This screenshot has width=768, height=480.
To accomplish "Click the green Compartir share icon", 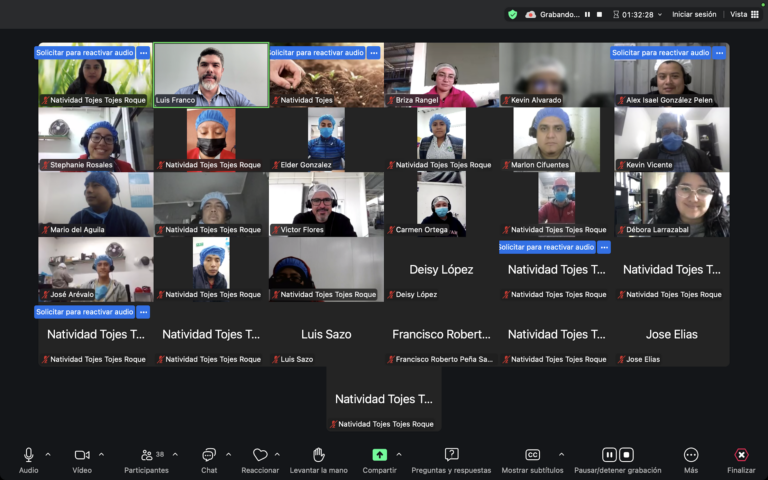I will (x=380, y=455).
